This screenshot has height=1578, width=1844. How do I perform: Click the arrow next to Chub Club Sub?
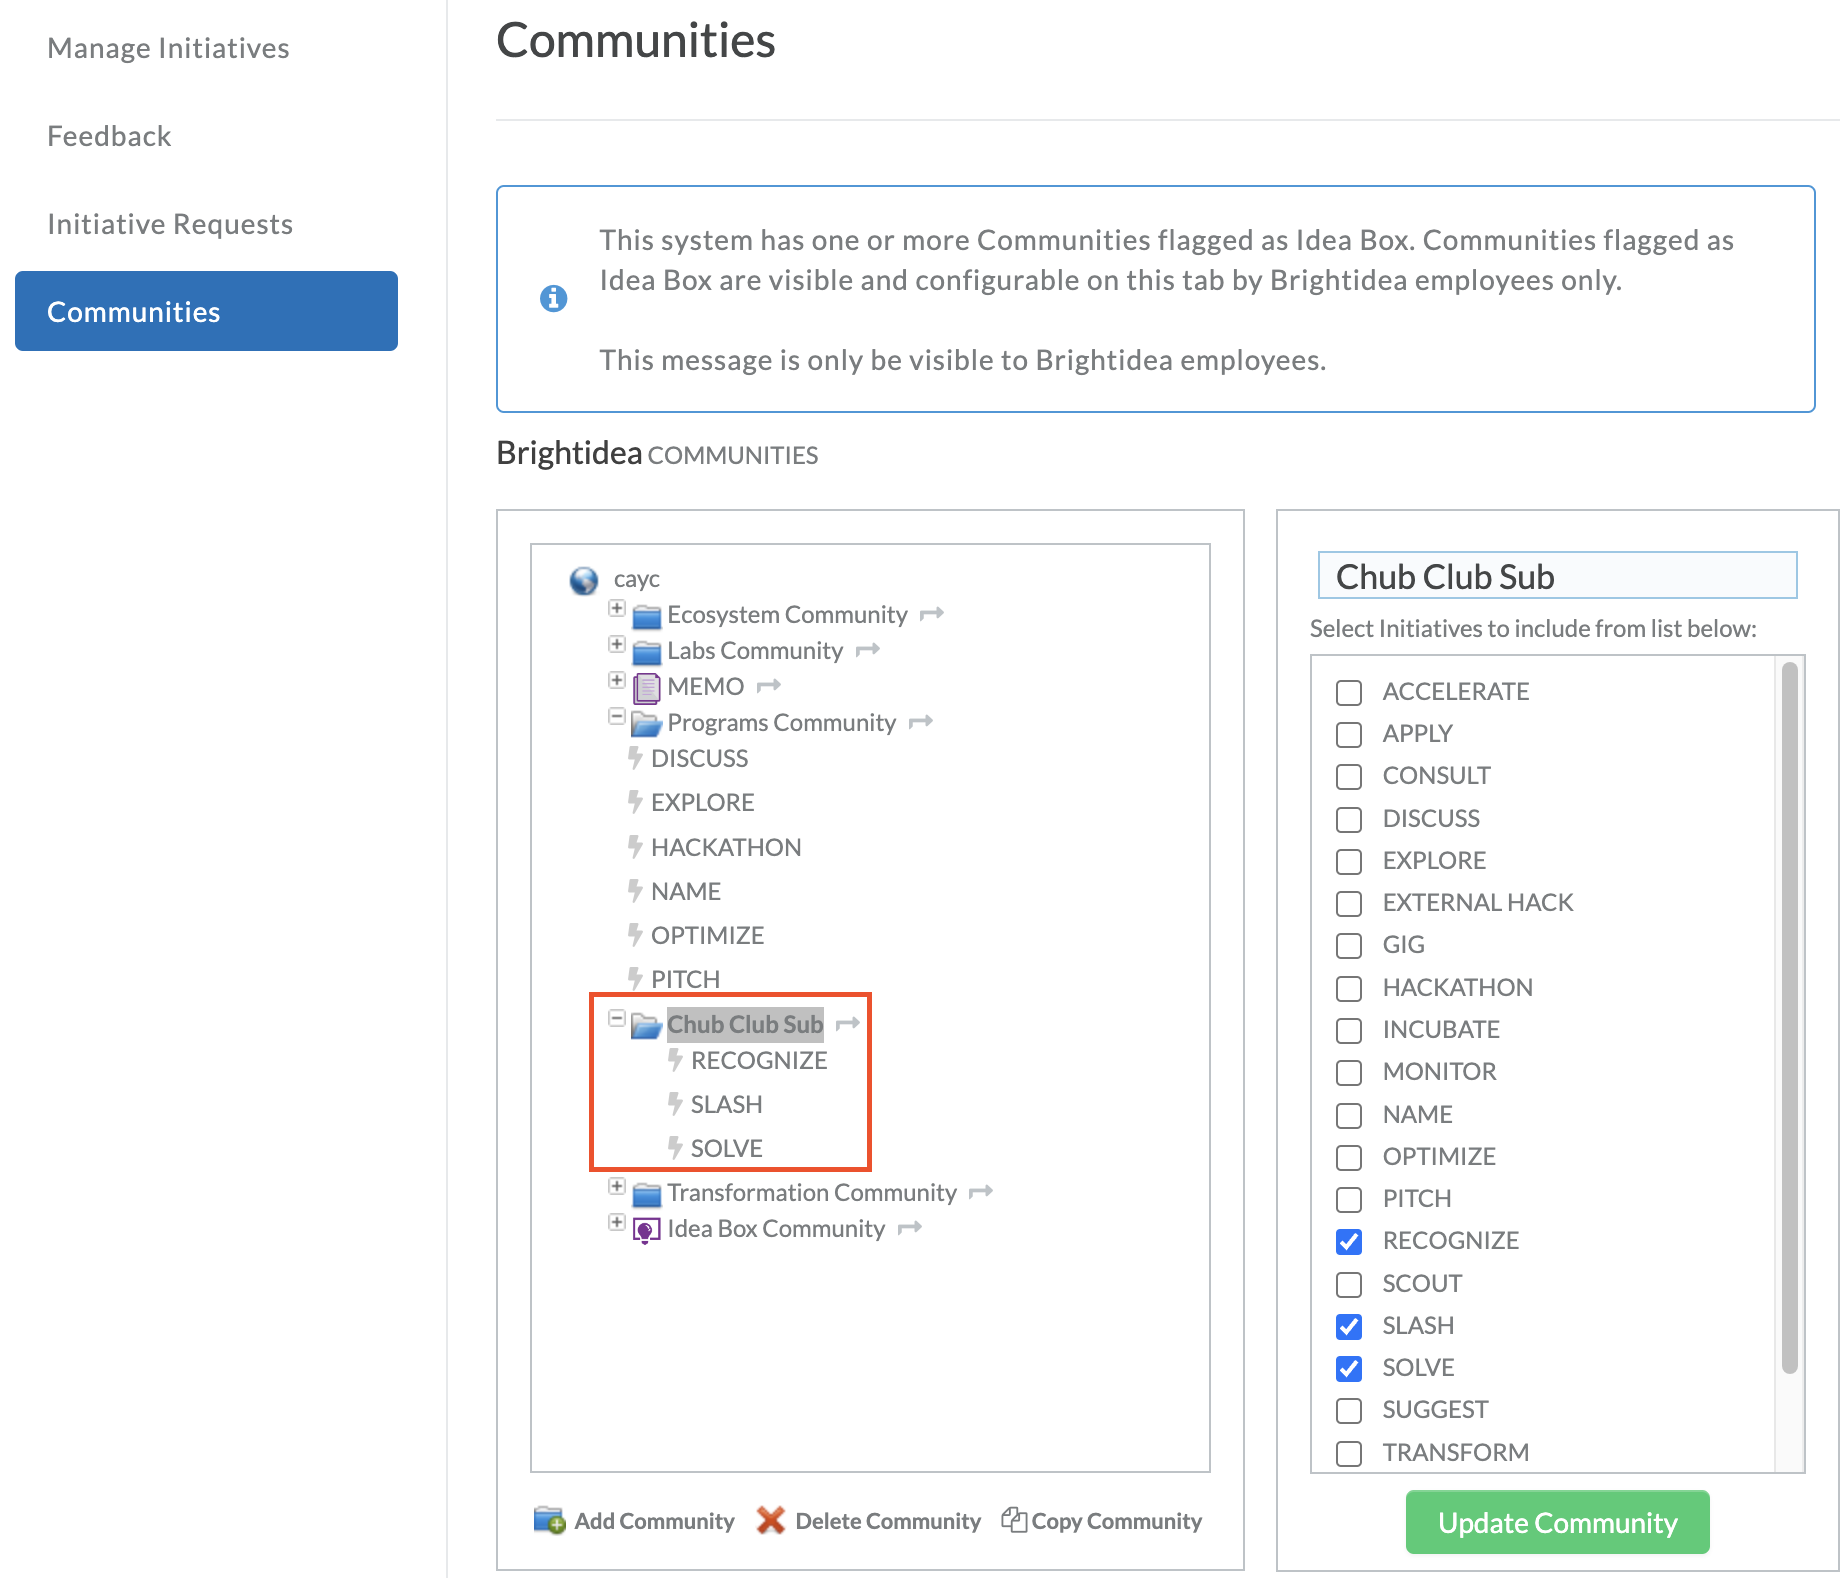848,1023
